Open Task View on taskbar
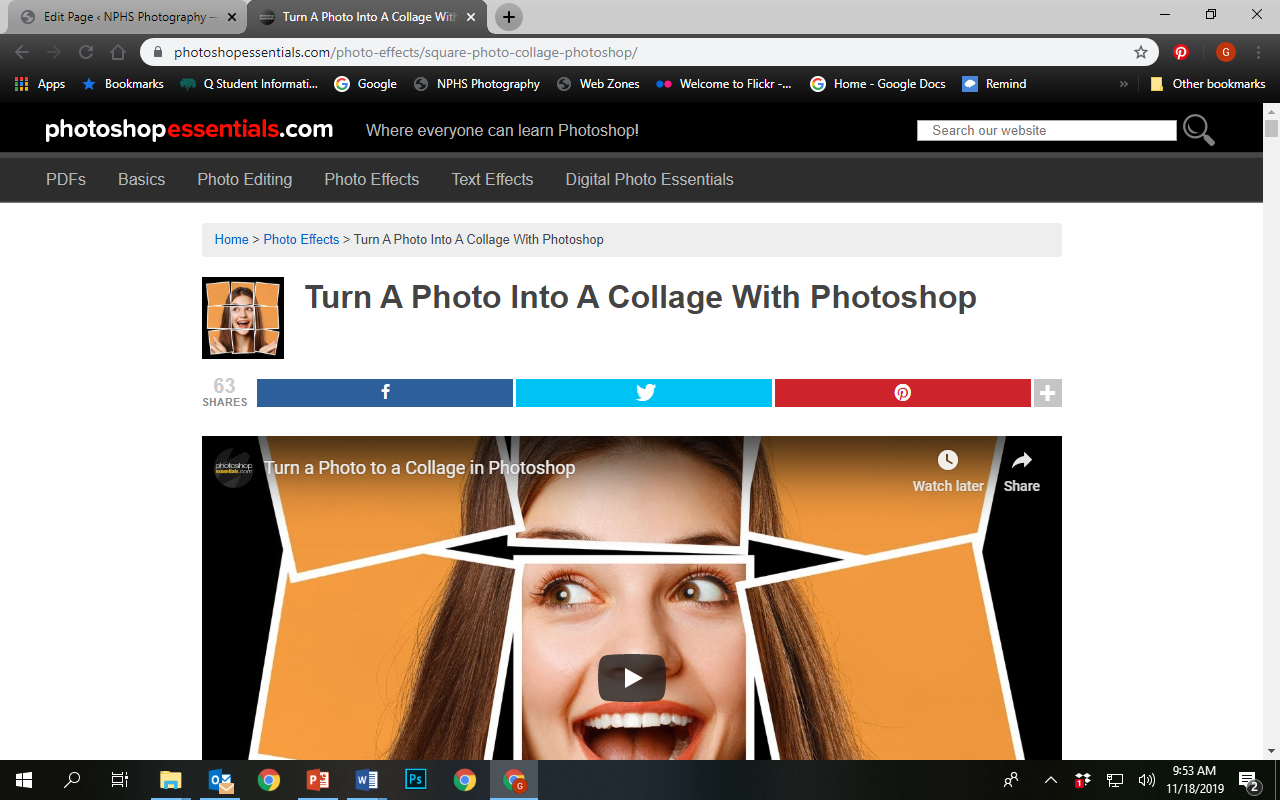 tap(120, 780)
